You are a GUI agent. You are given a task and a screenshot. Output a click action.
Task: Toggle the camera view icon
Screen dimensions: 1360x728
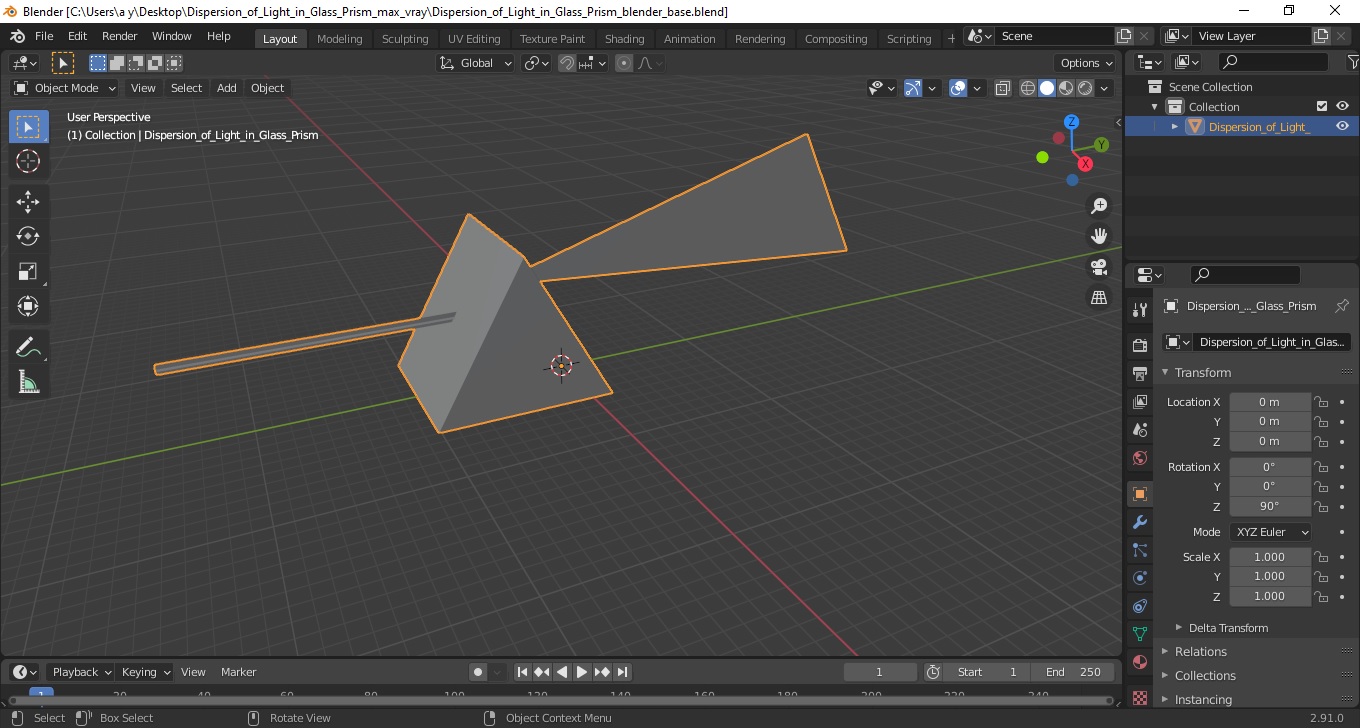(x=1099, y=267)
